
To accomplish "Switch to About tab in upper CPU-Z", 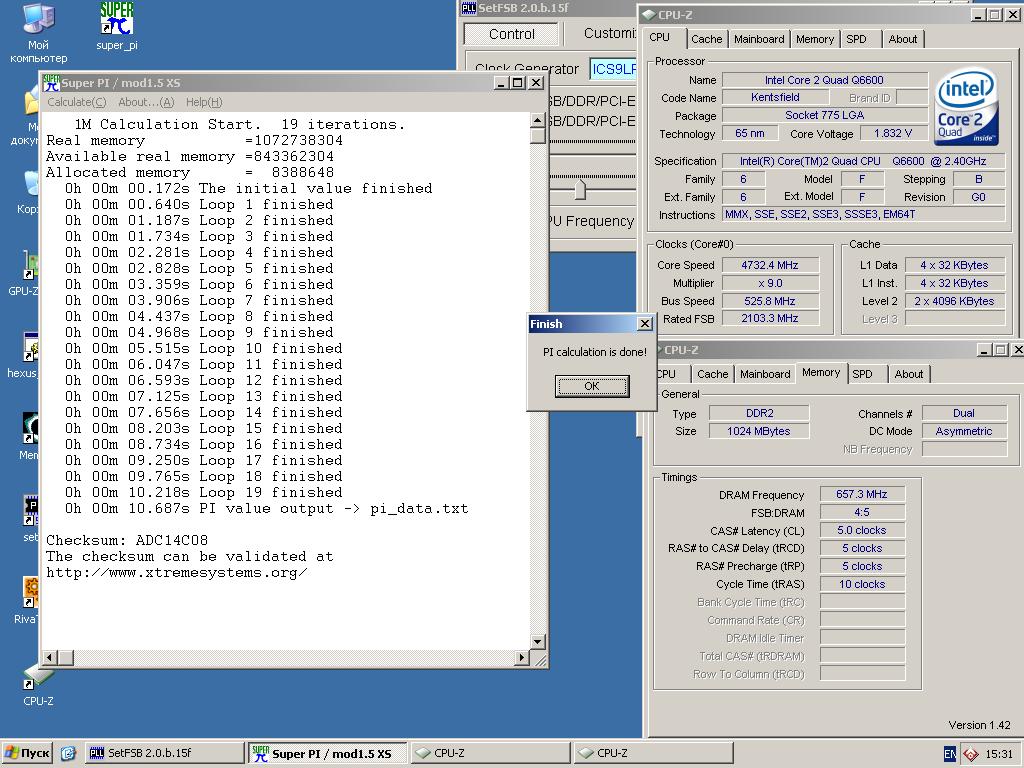I will [903, 39].
